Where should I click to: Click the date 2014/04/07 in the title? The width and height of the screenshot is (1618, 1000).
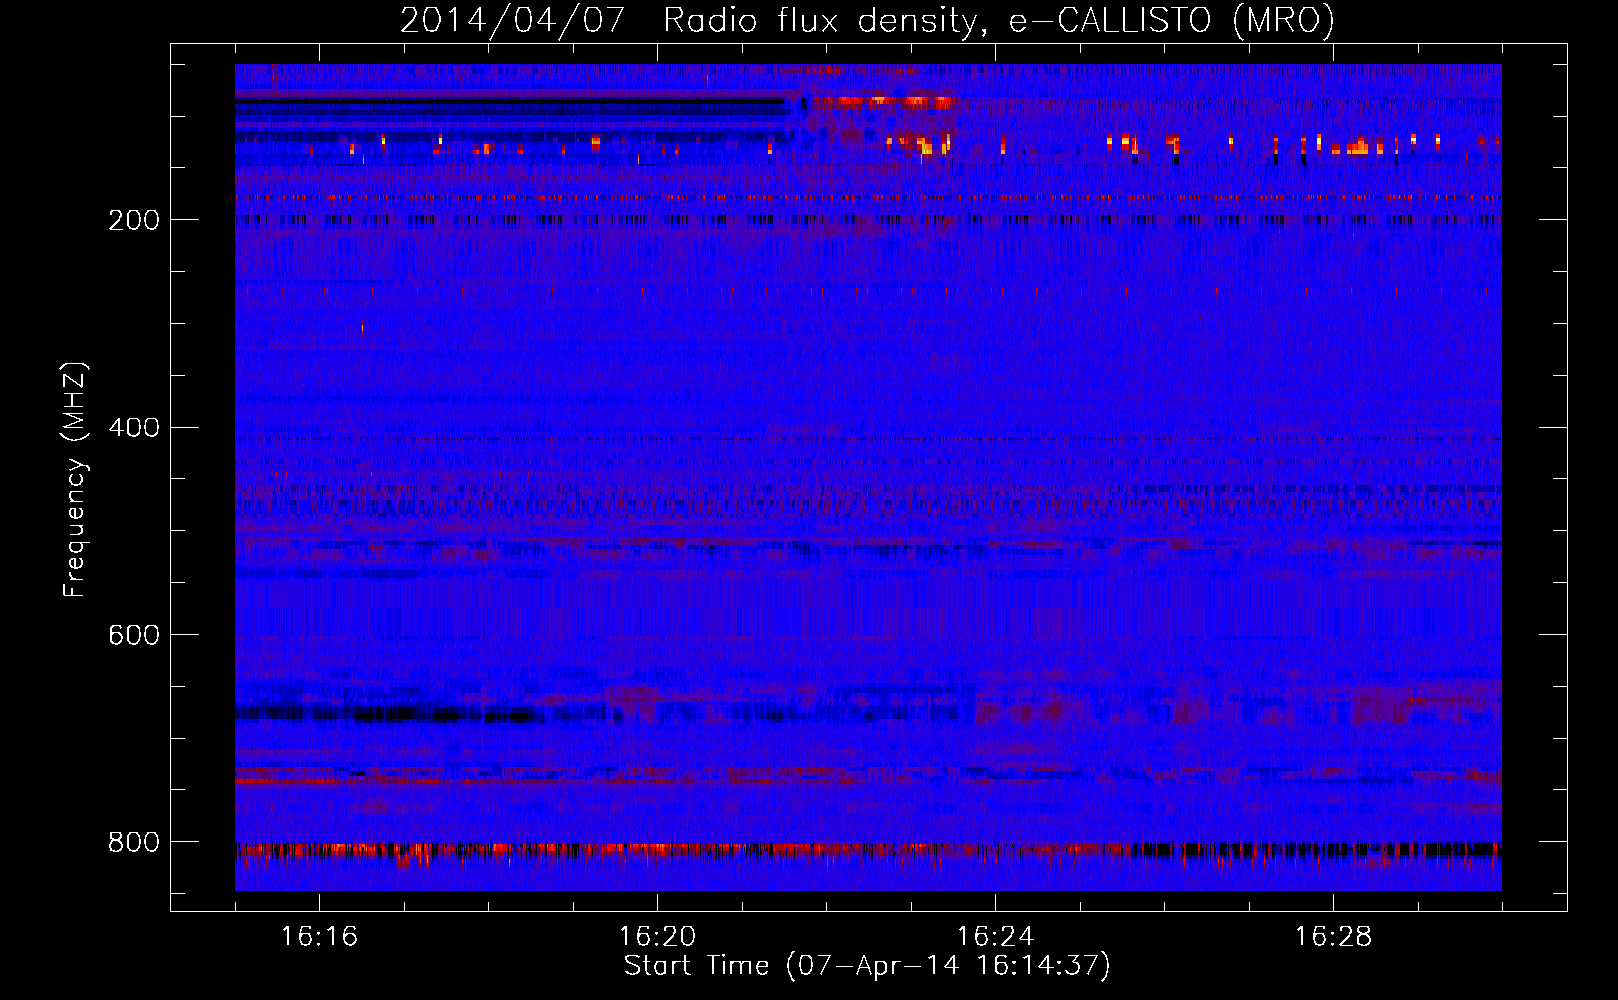pos(513,20)
